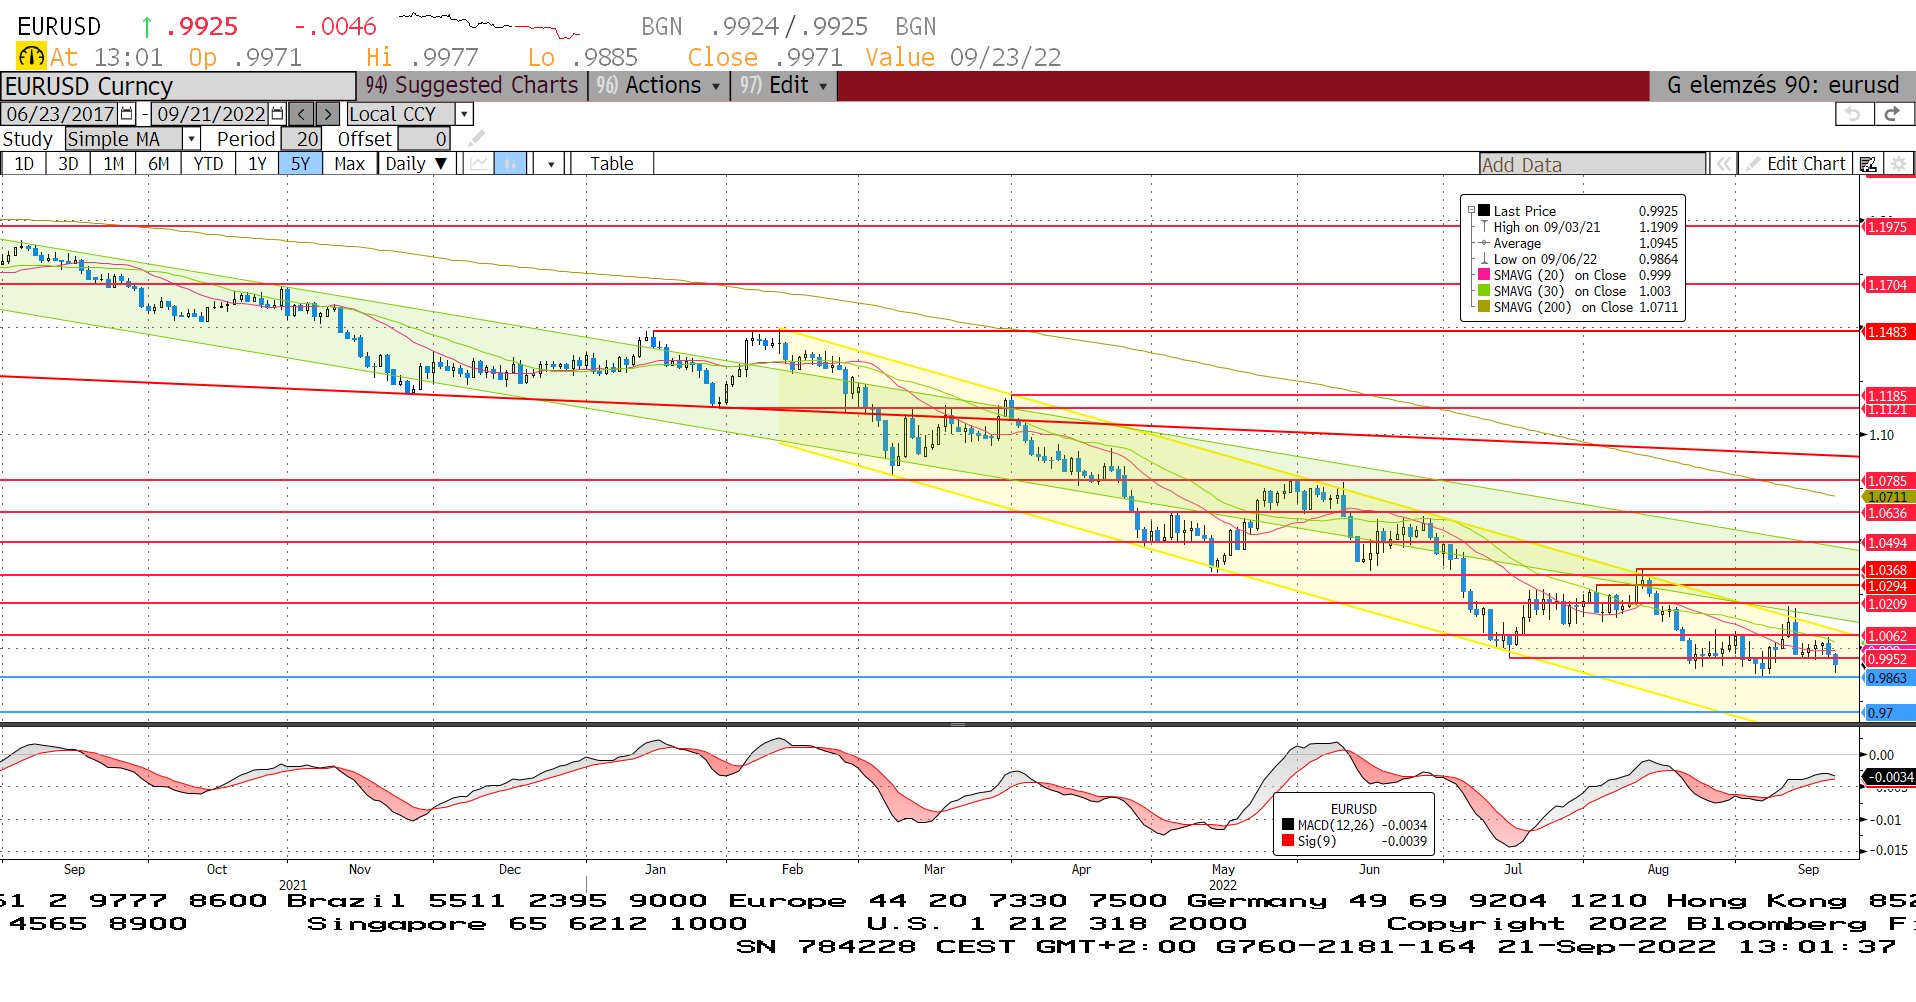
Task: Click the Average marker icon in legend
Action: 1484,243
